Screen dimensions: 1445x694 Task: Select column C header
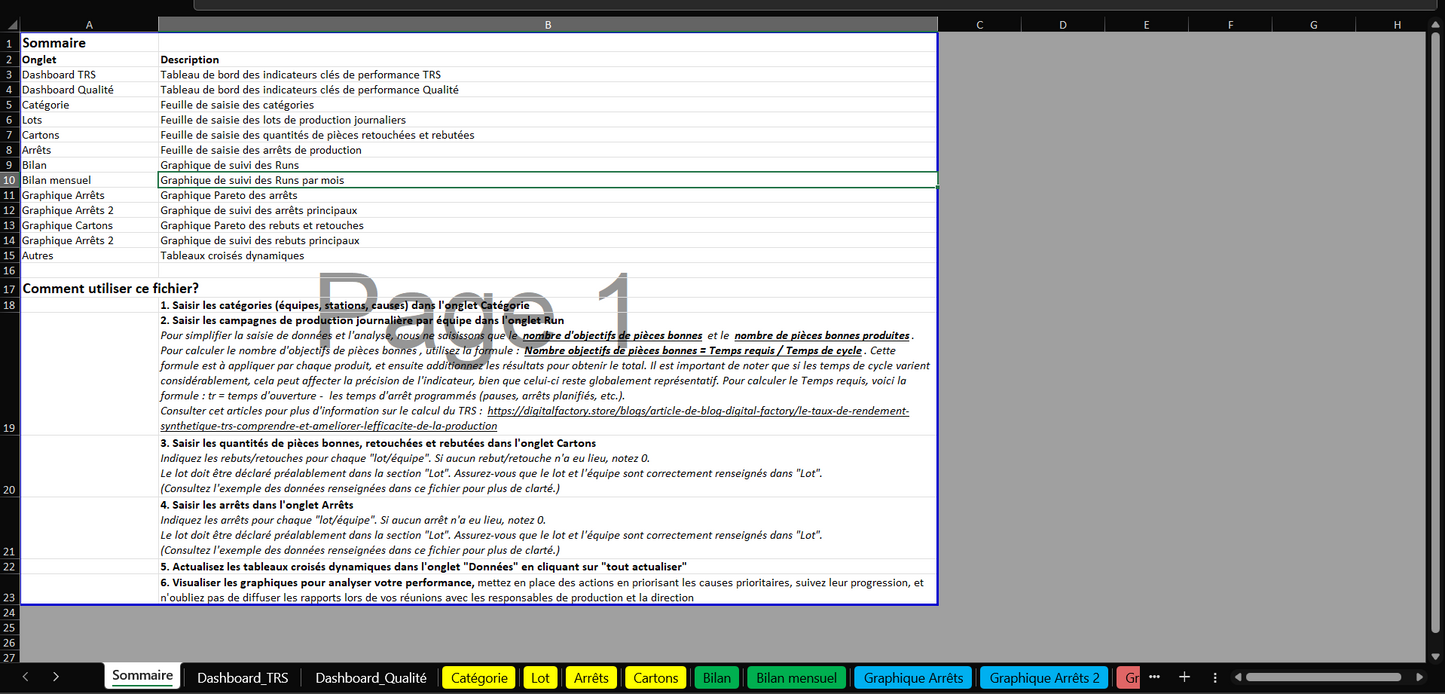[979, 24]
